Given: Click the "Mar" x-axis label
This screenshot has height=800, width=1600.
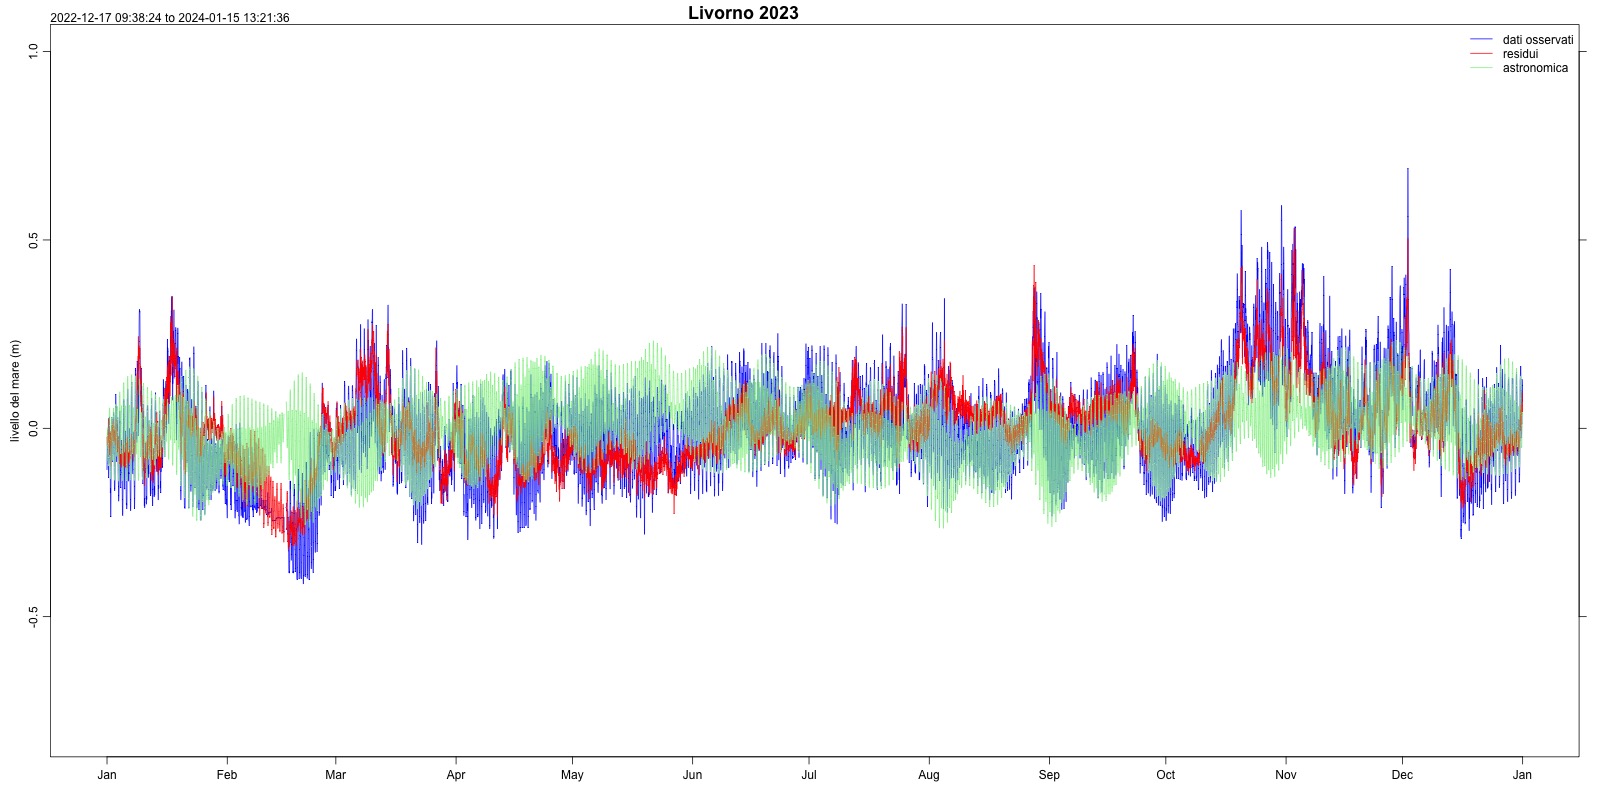Looking at the screenshot, I should [x=335, y=775].
